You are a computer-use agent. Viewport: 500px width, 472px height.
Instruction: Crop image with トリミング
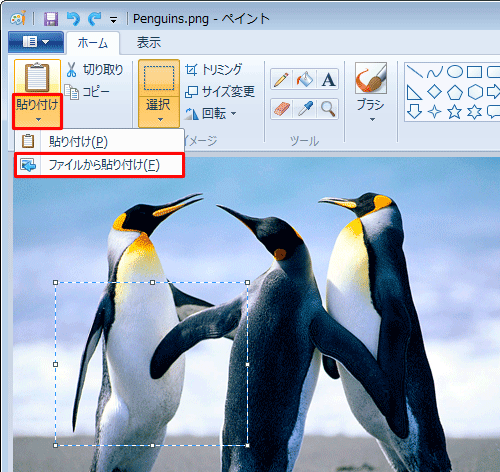[213, 70]
